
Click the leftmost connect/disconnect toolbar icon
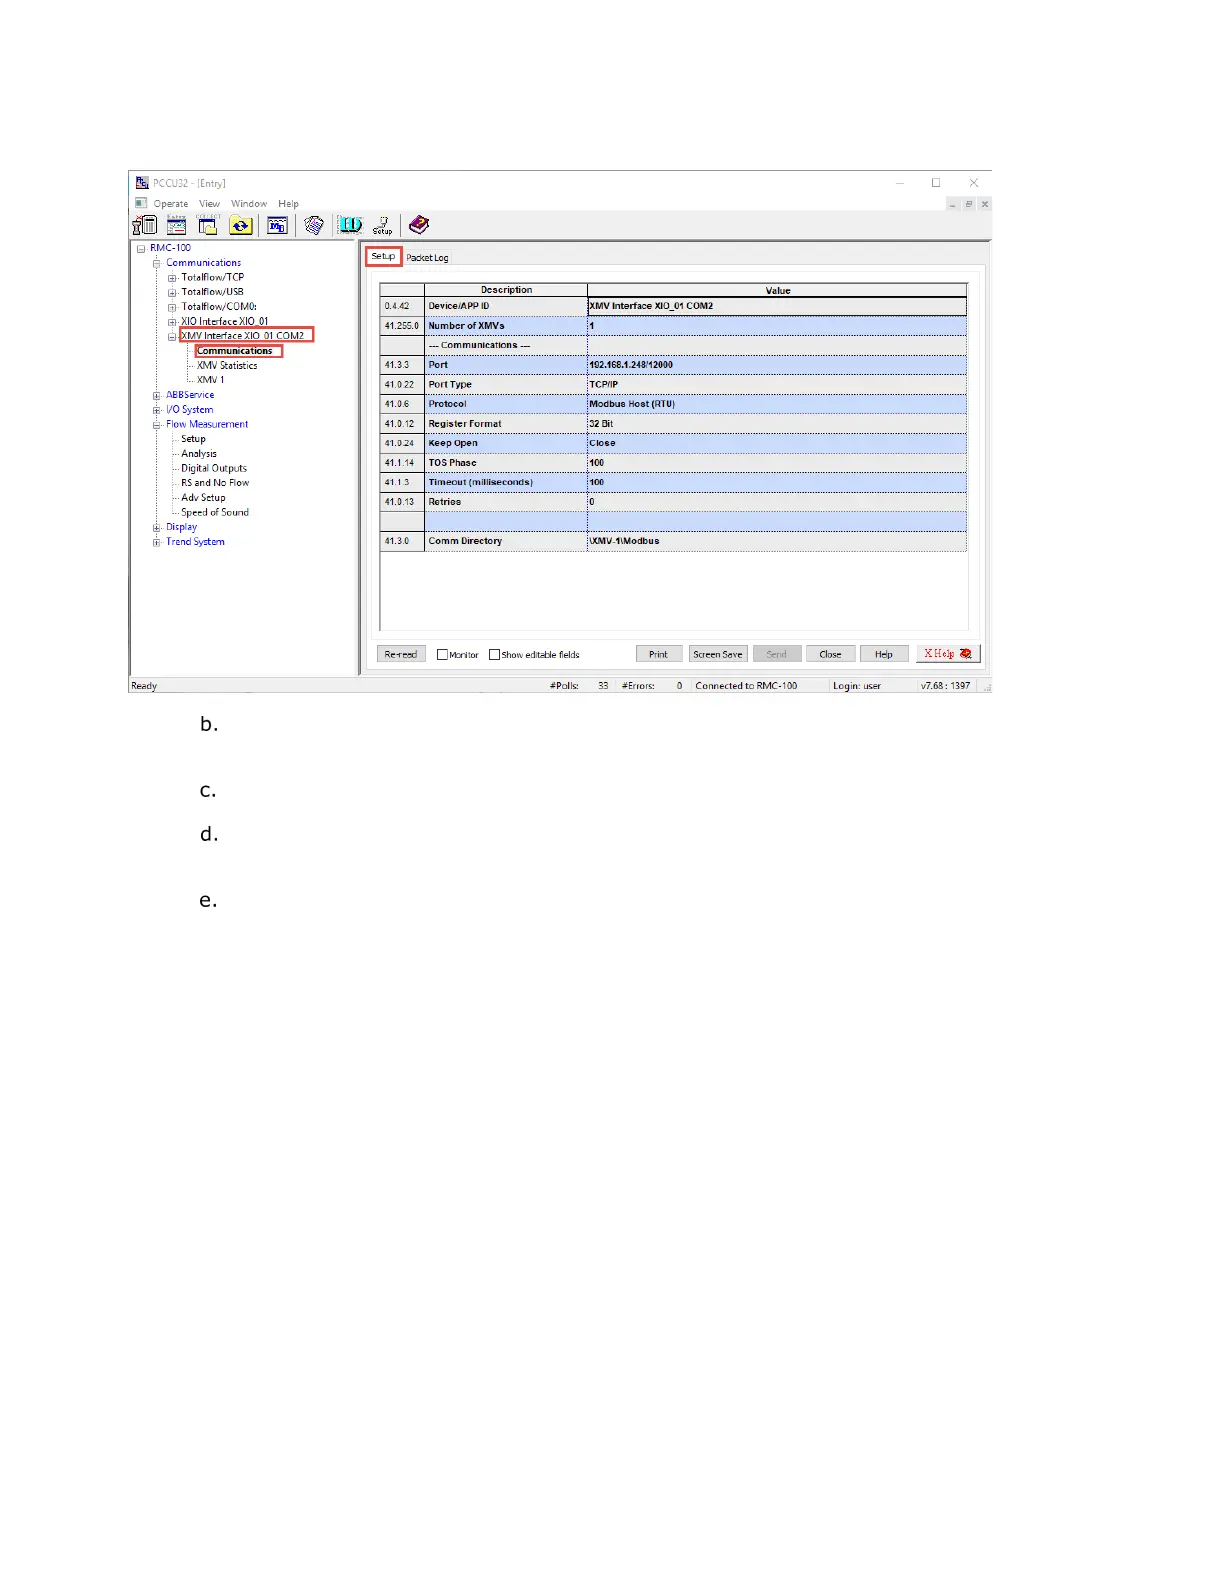[145, 226]
